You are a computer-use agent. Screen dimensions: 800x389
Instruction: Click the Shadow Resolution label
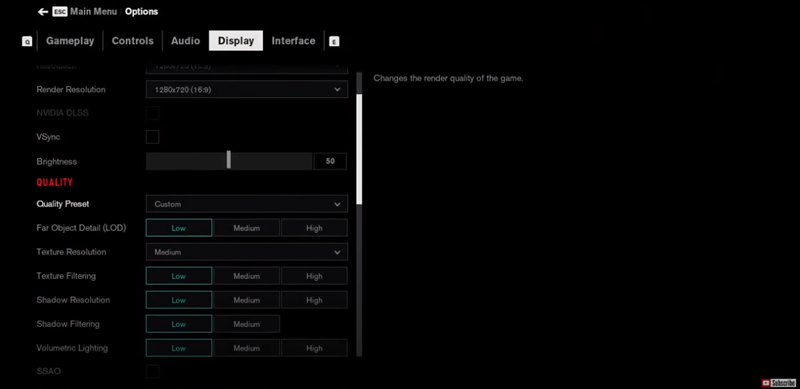(73, 300)
